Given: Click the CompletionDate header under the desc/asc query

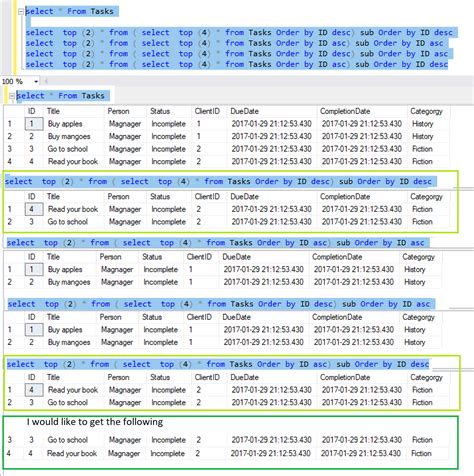Looking at the screenshot, I should 337,317.
